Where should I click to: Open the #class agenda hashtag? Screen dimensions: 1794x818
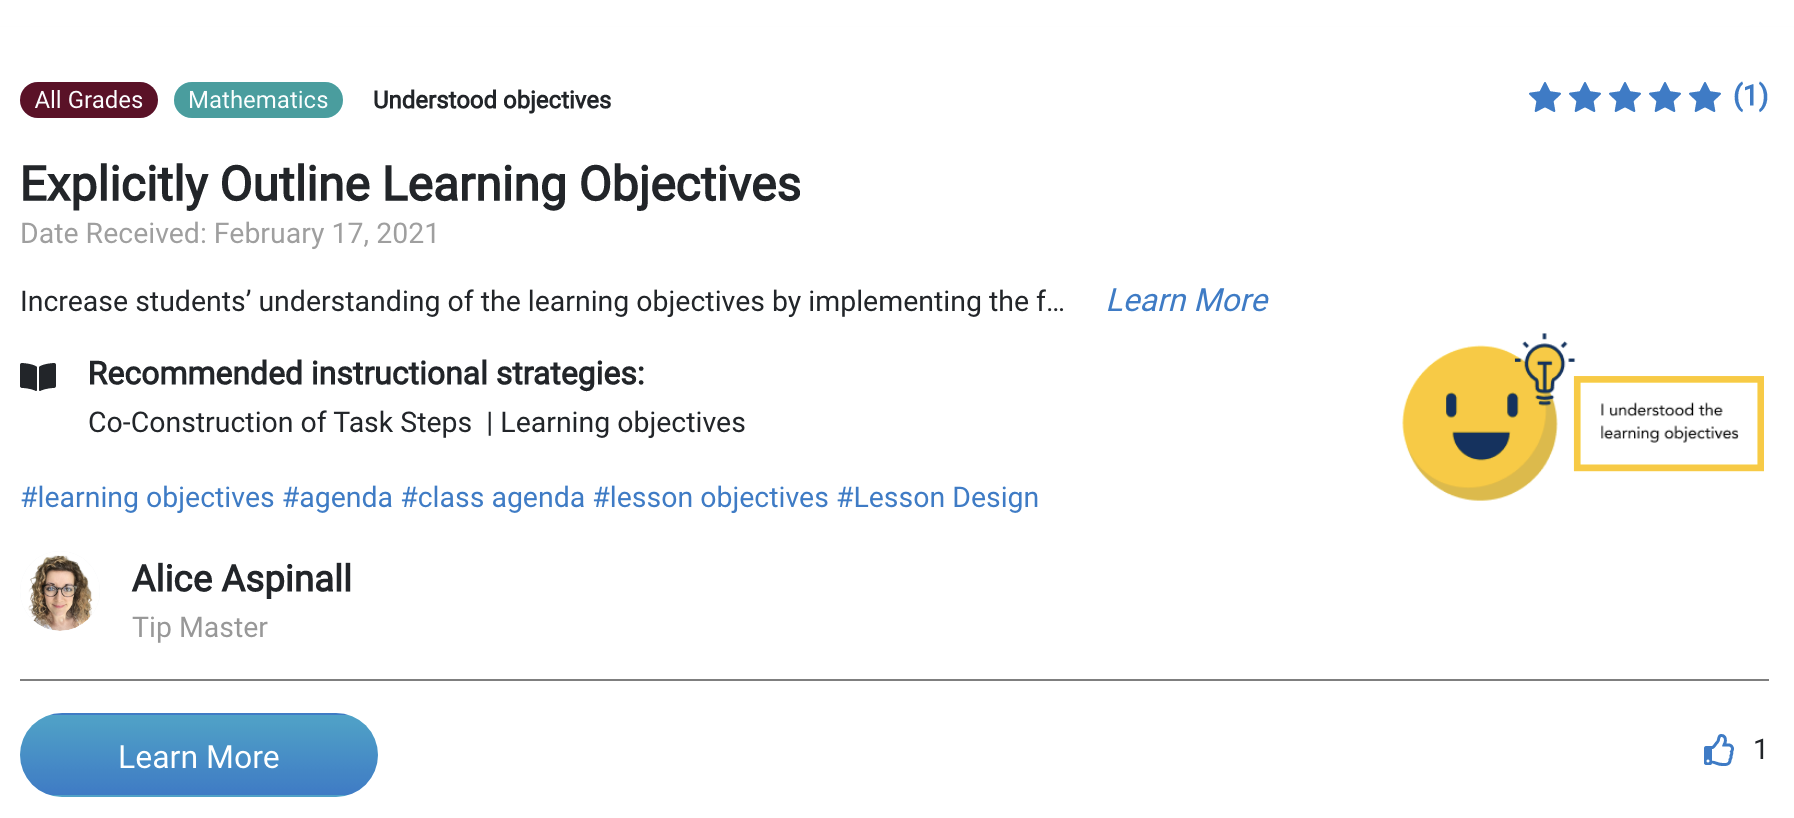[493, 498]
